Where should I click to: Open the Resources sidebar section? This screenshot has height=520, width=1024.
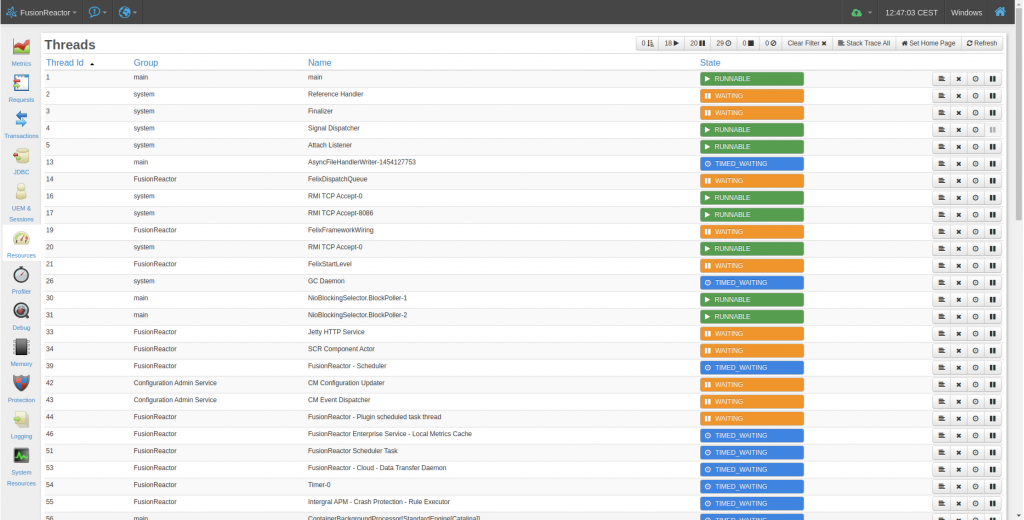[21, 244]
